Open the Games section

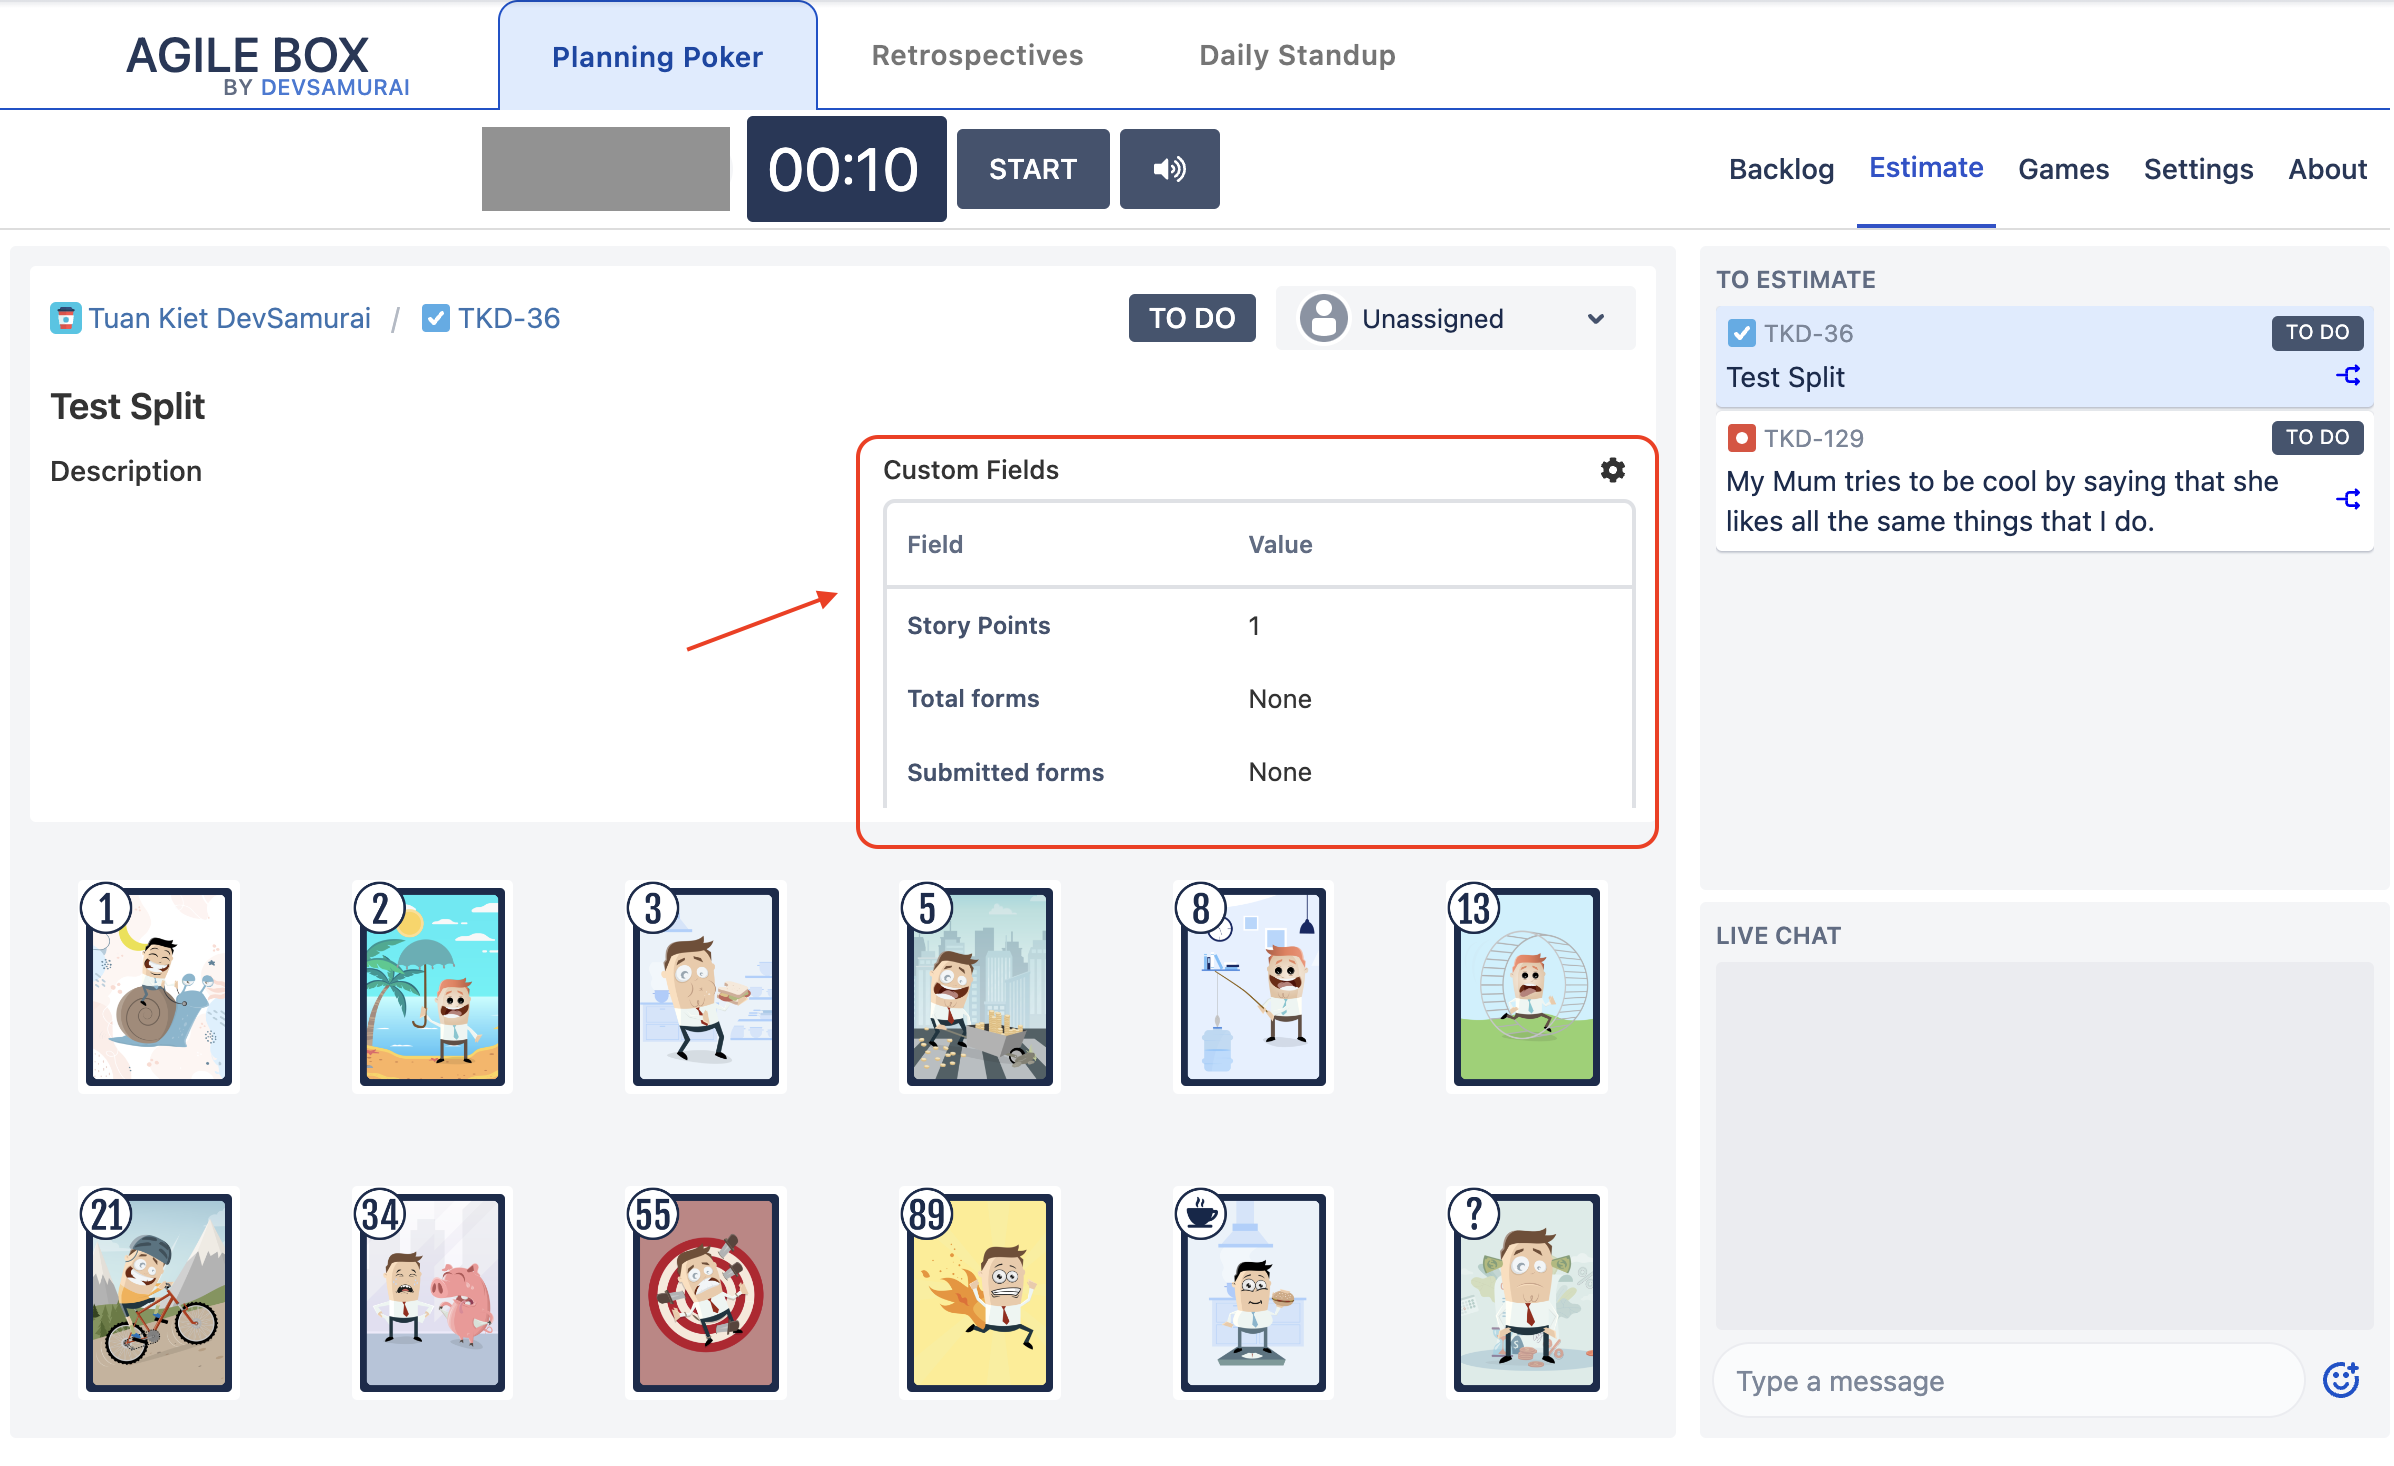[2063, 169]
